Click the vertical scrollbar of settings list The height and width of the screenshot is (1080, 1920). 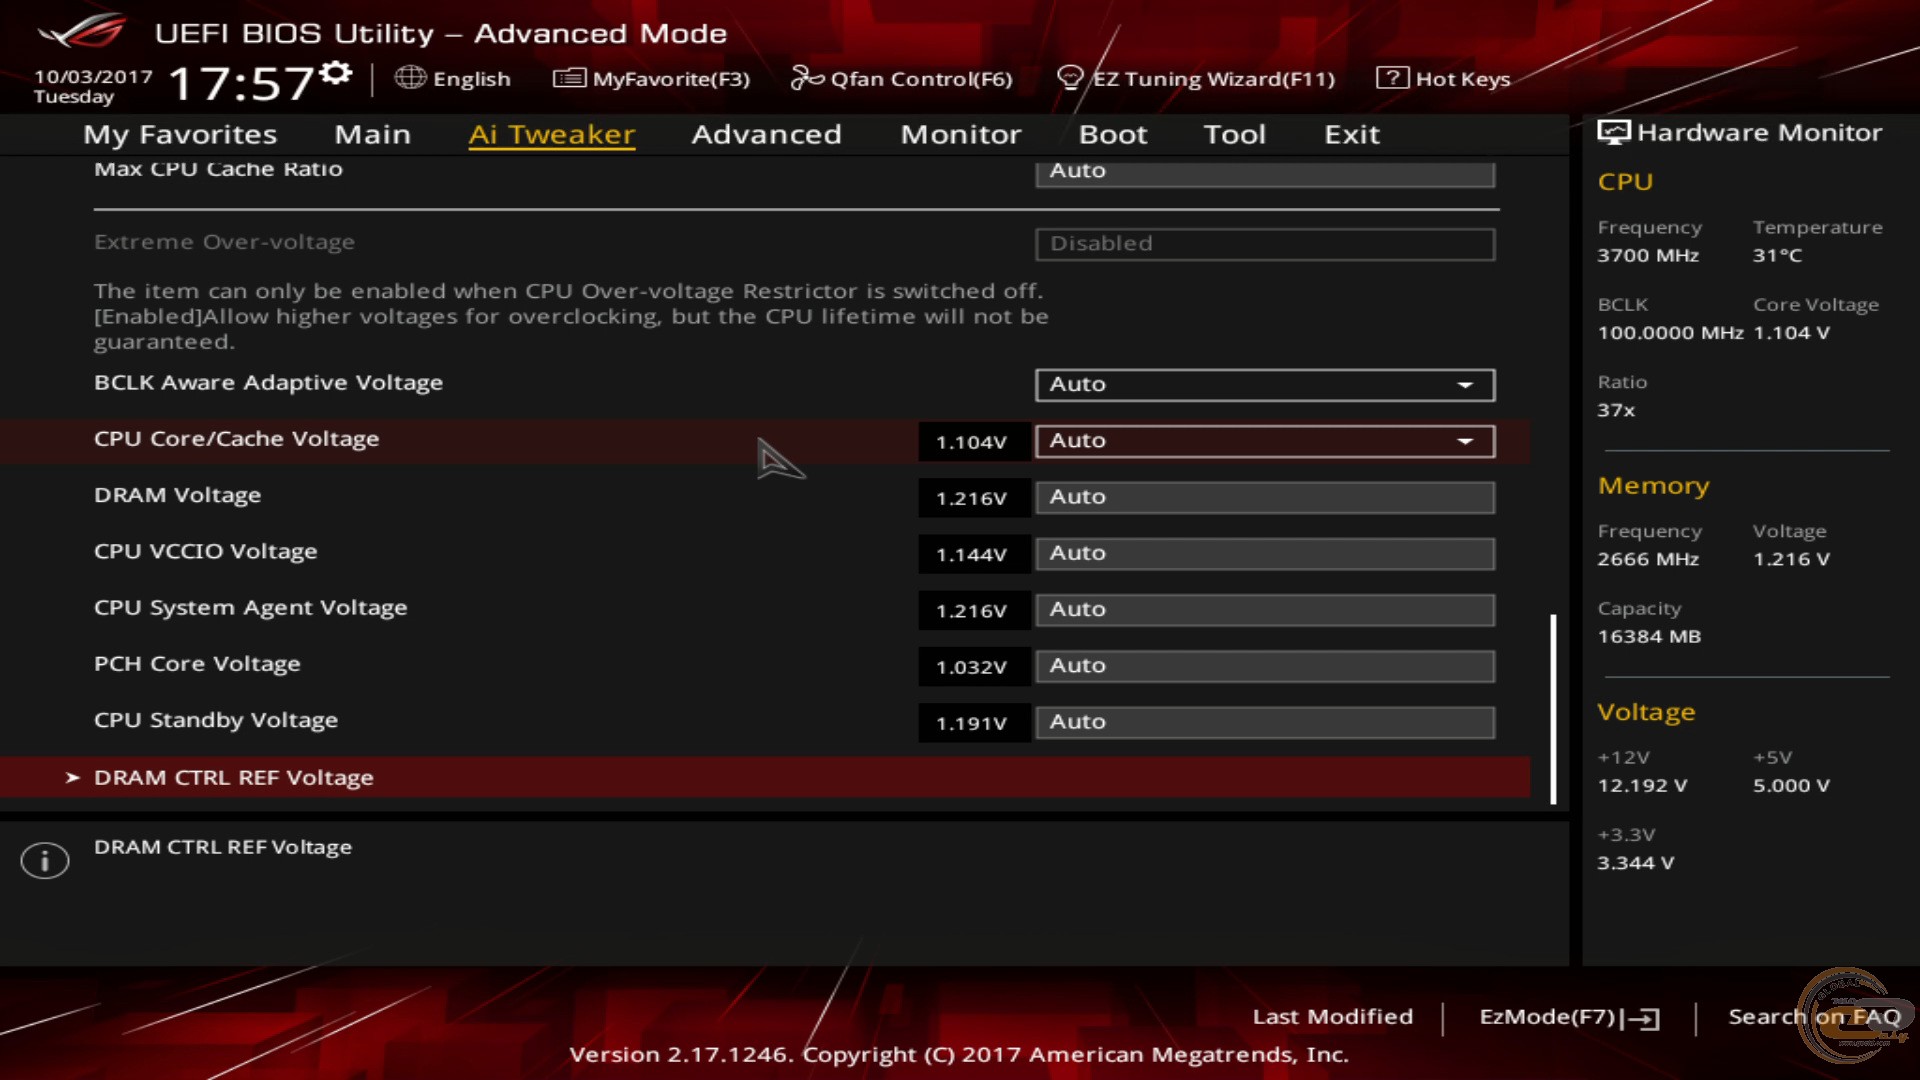click(x=1553, y=708)
